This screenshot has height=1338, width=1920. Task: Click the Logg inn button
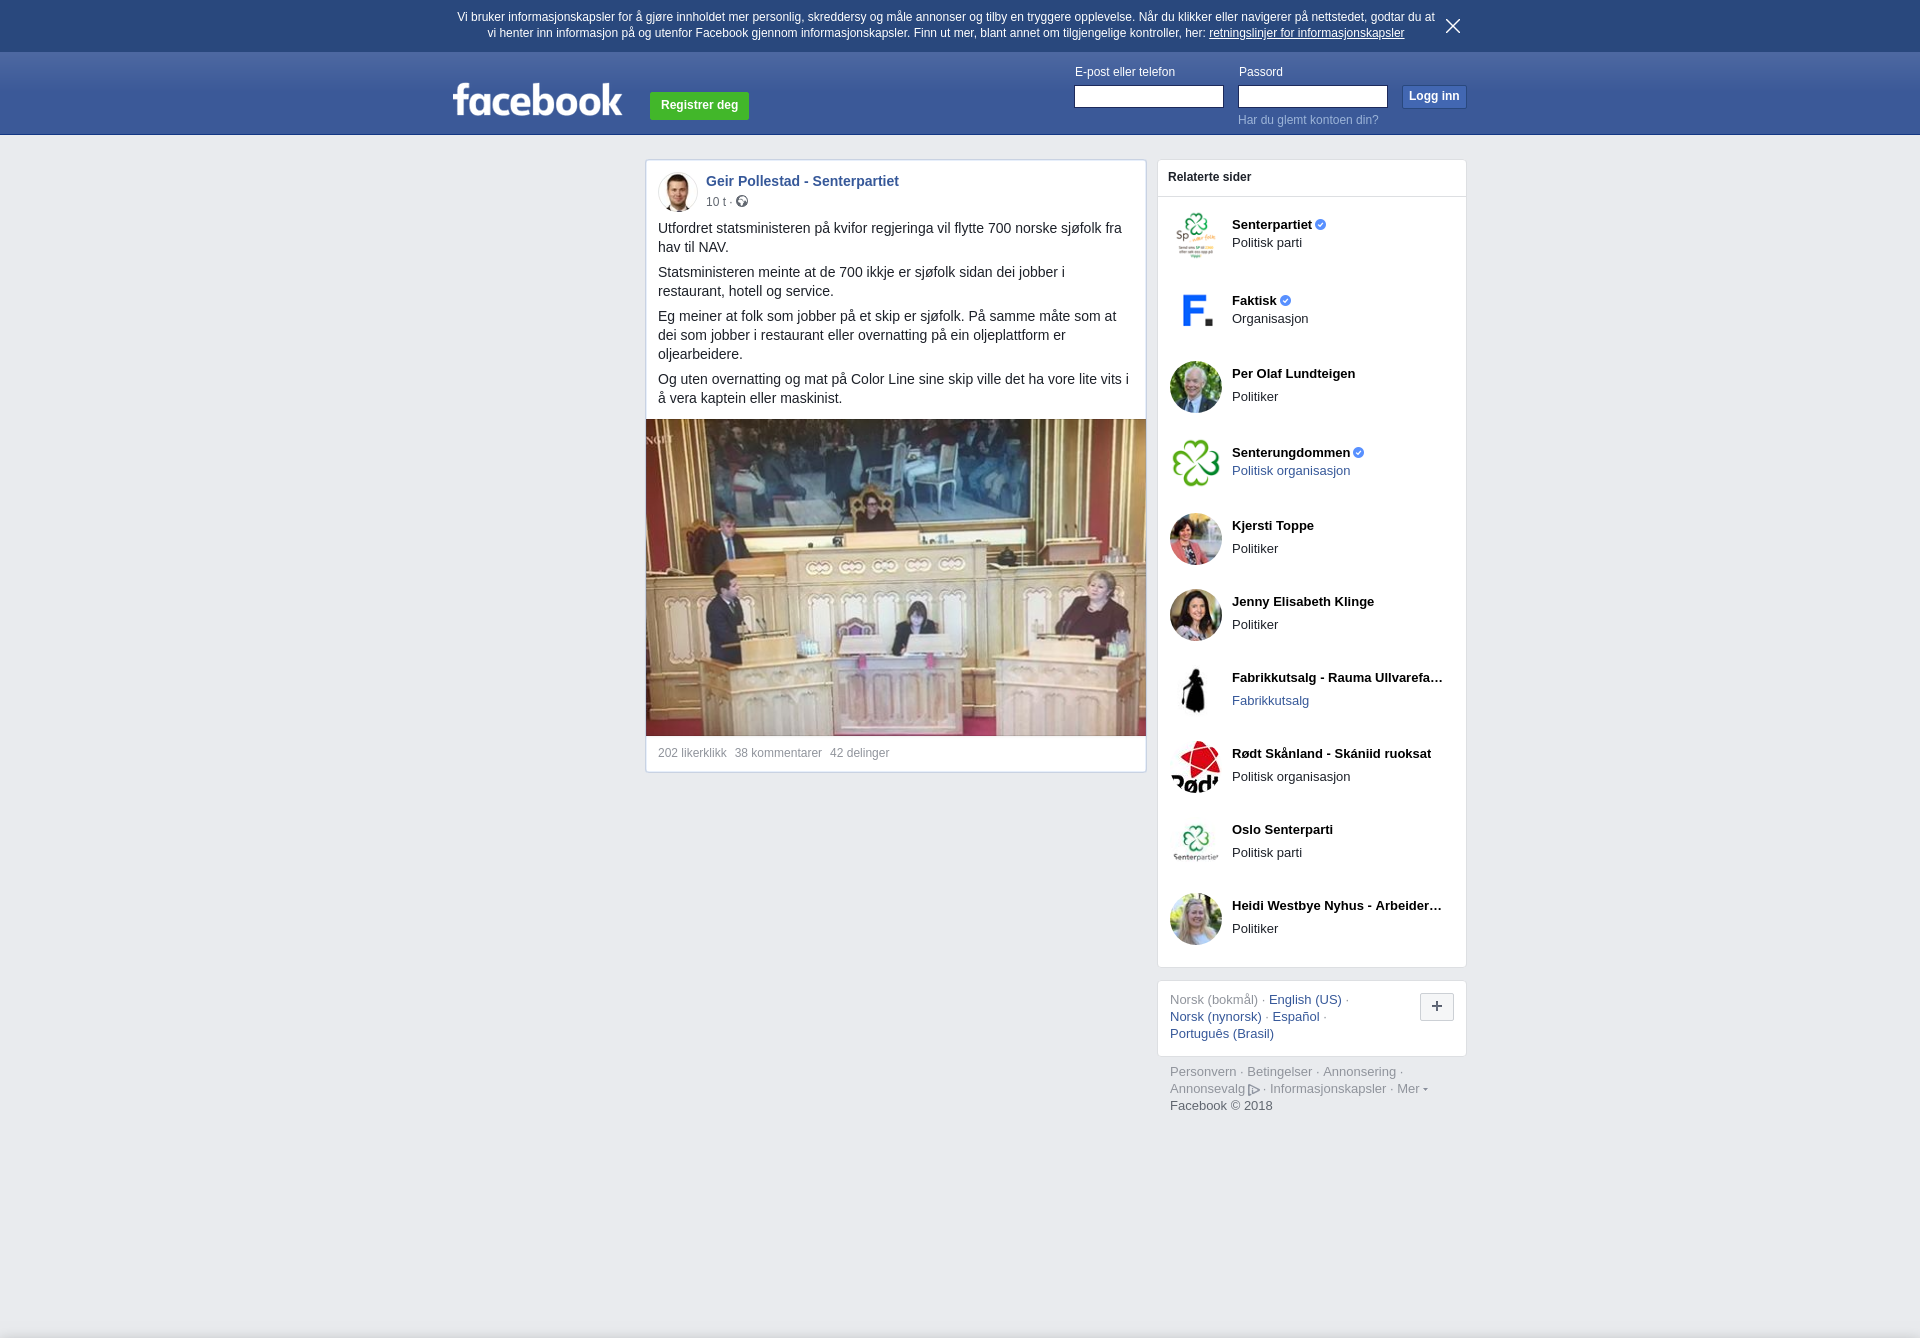[x=1434, y=96]
